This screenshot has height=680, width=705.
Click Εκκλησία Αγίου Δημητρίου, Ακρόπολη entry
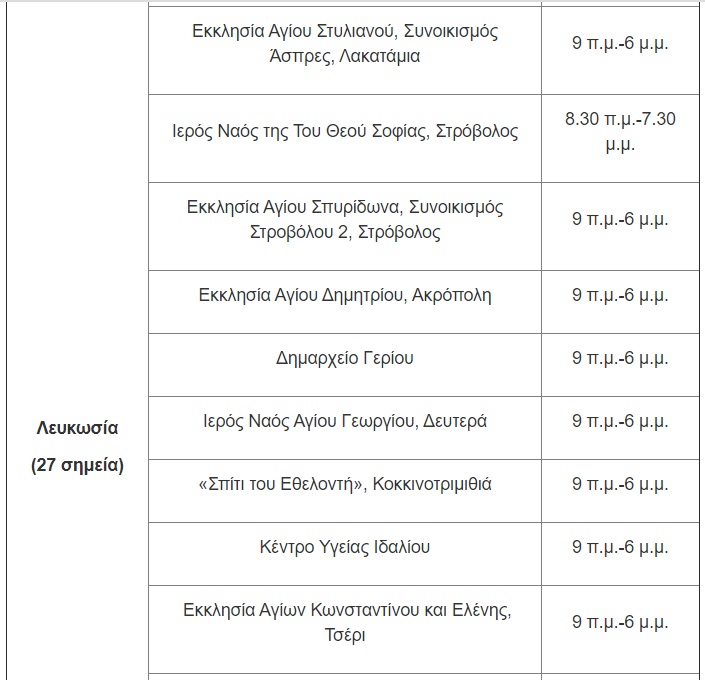(x=345, y=295)
